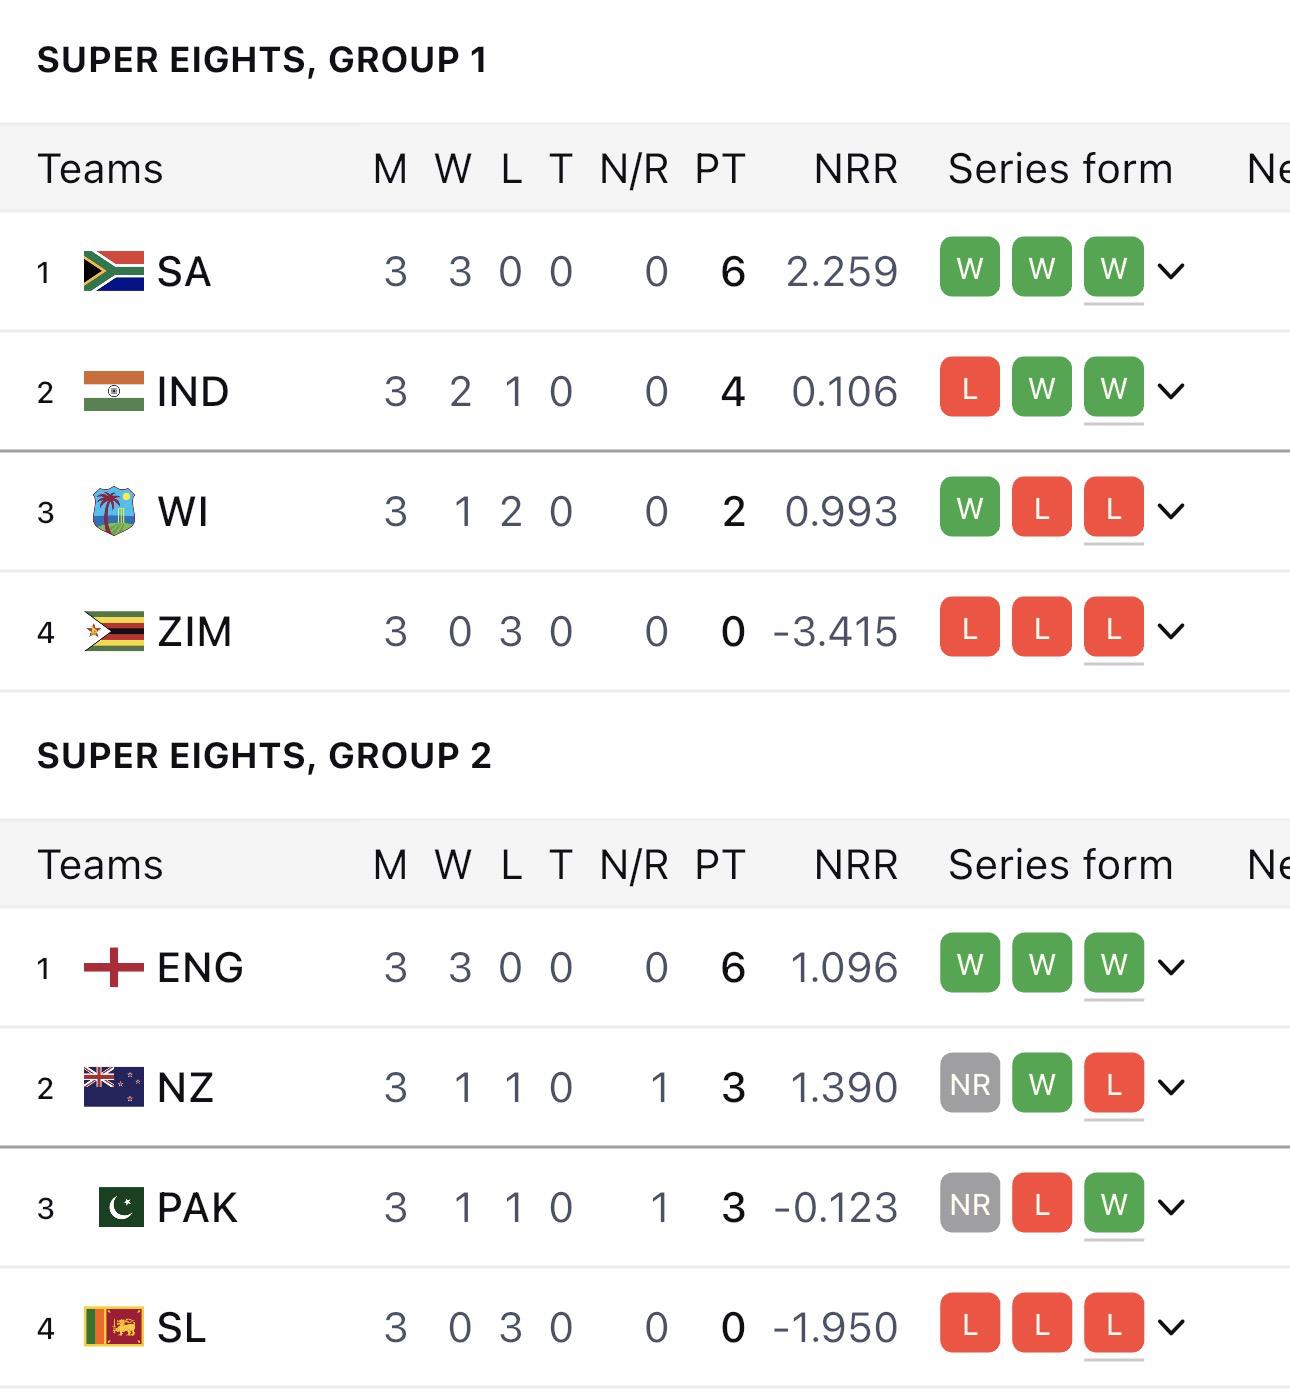Click the Pakistan flag icon
This screenshot has height=1392, width=1290.
point(121,1207)
